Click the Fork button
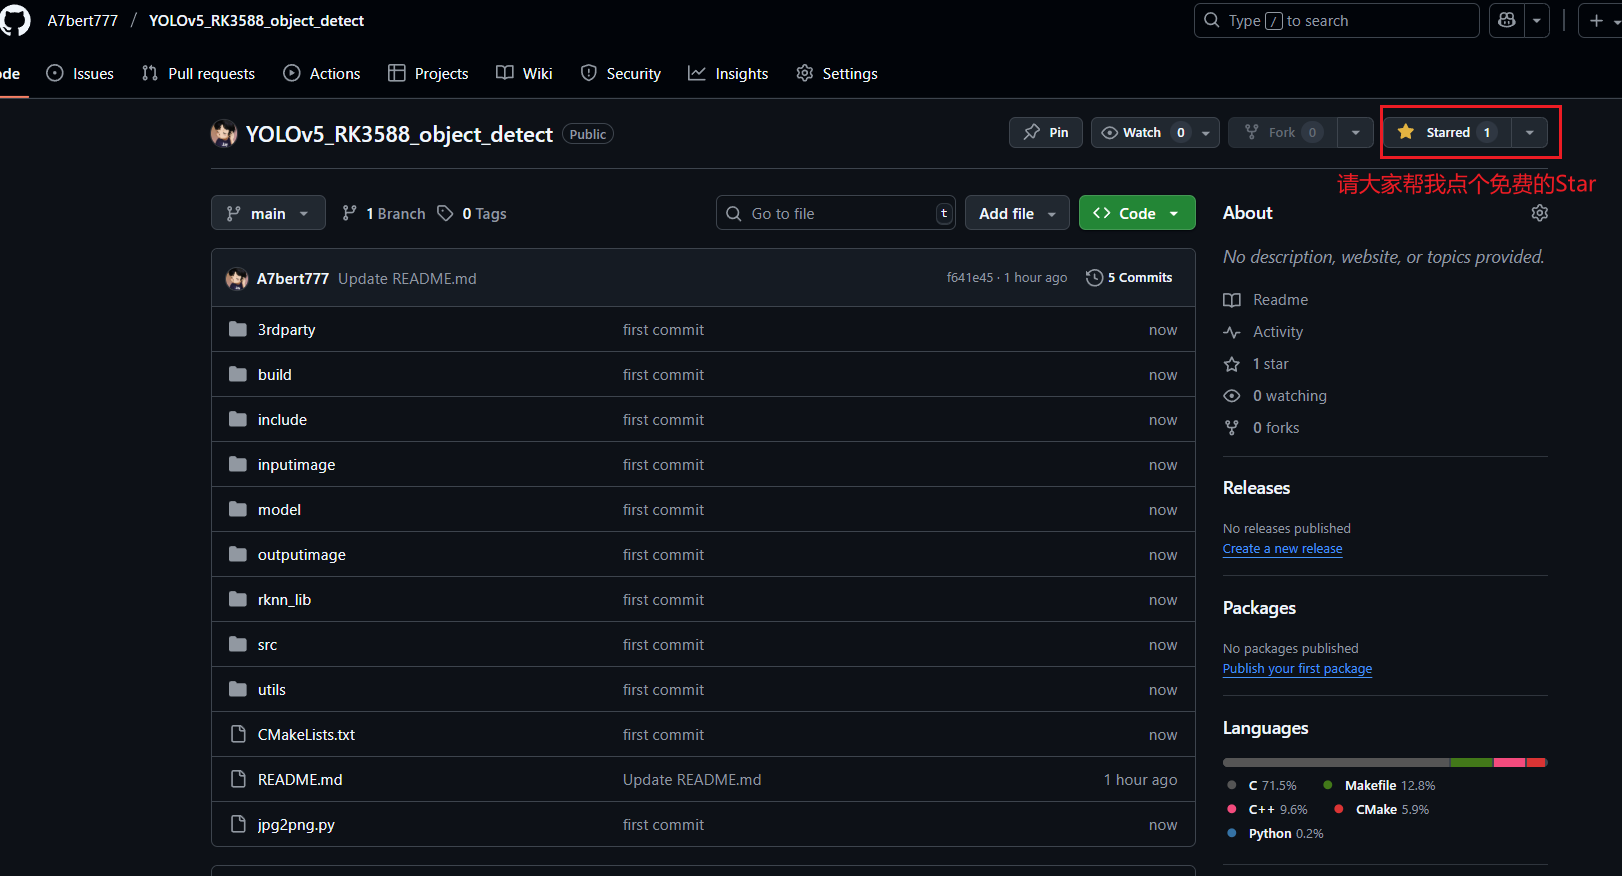Image resolution: width=1622 pixels, height=876 pixels. [1283, 132]
